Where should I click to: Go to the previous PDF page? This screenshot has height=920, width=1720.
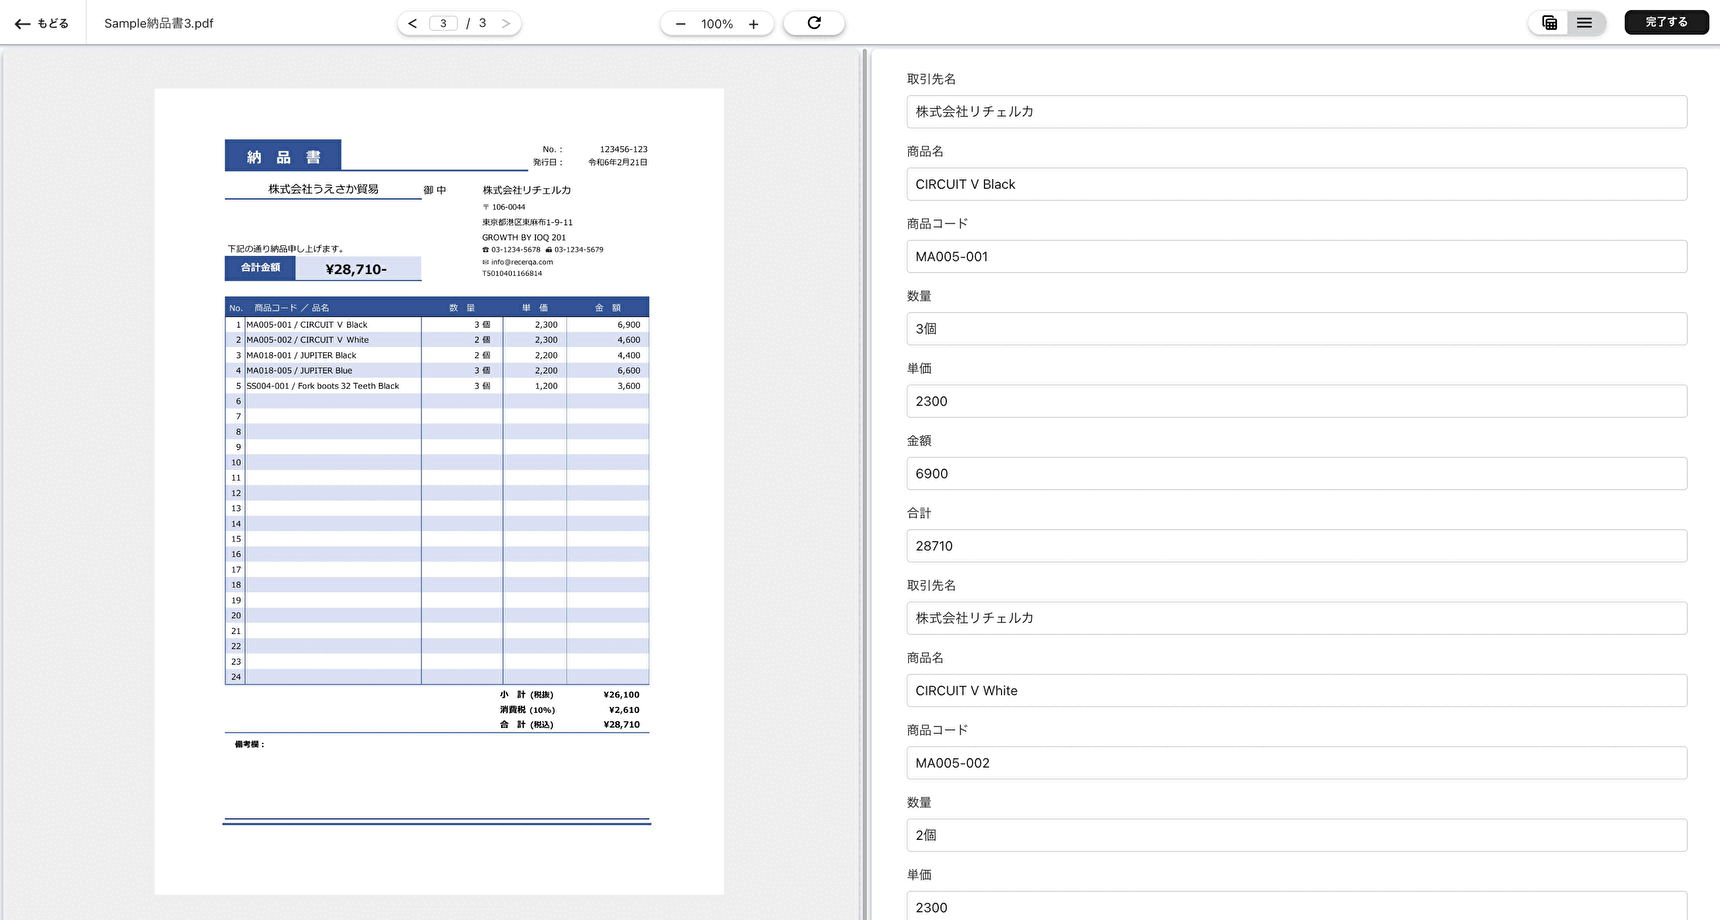[412, 23]
